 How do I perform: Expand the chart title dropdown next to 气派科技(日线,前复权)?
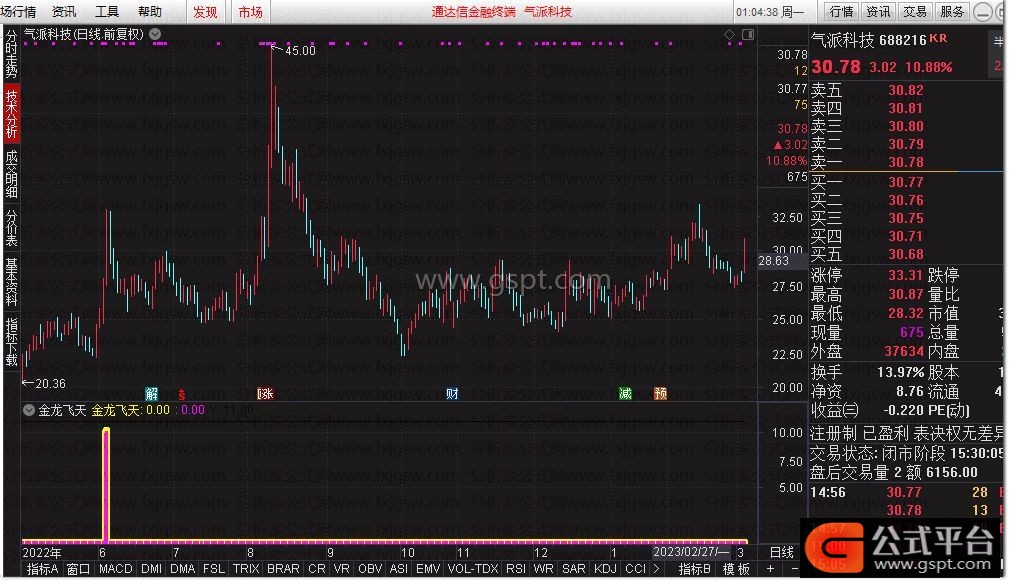pyautogui.click(x=155, y=34)
